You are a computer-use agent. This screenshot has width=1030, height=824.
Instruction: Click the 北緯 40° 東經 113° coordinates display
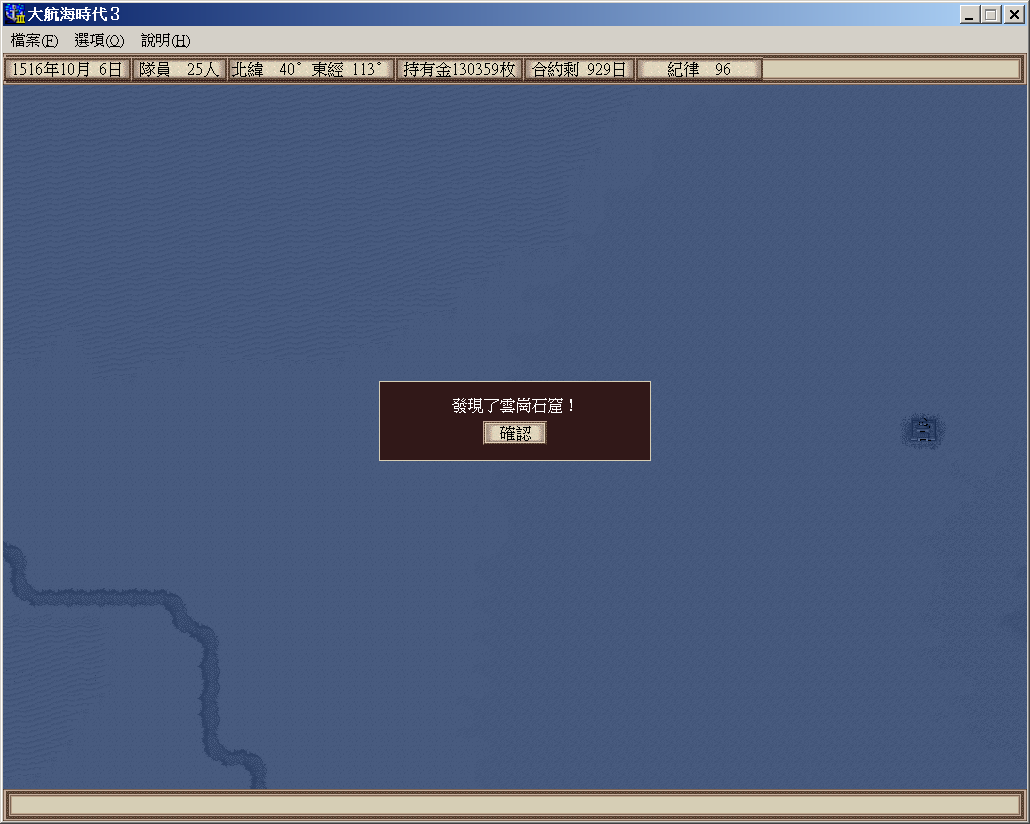click(310, 70)
